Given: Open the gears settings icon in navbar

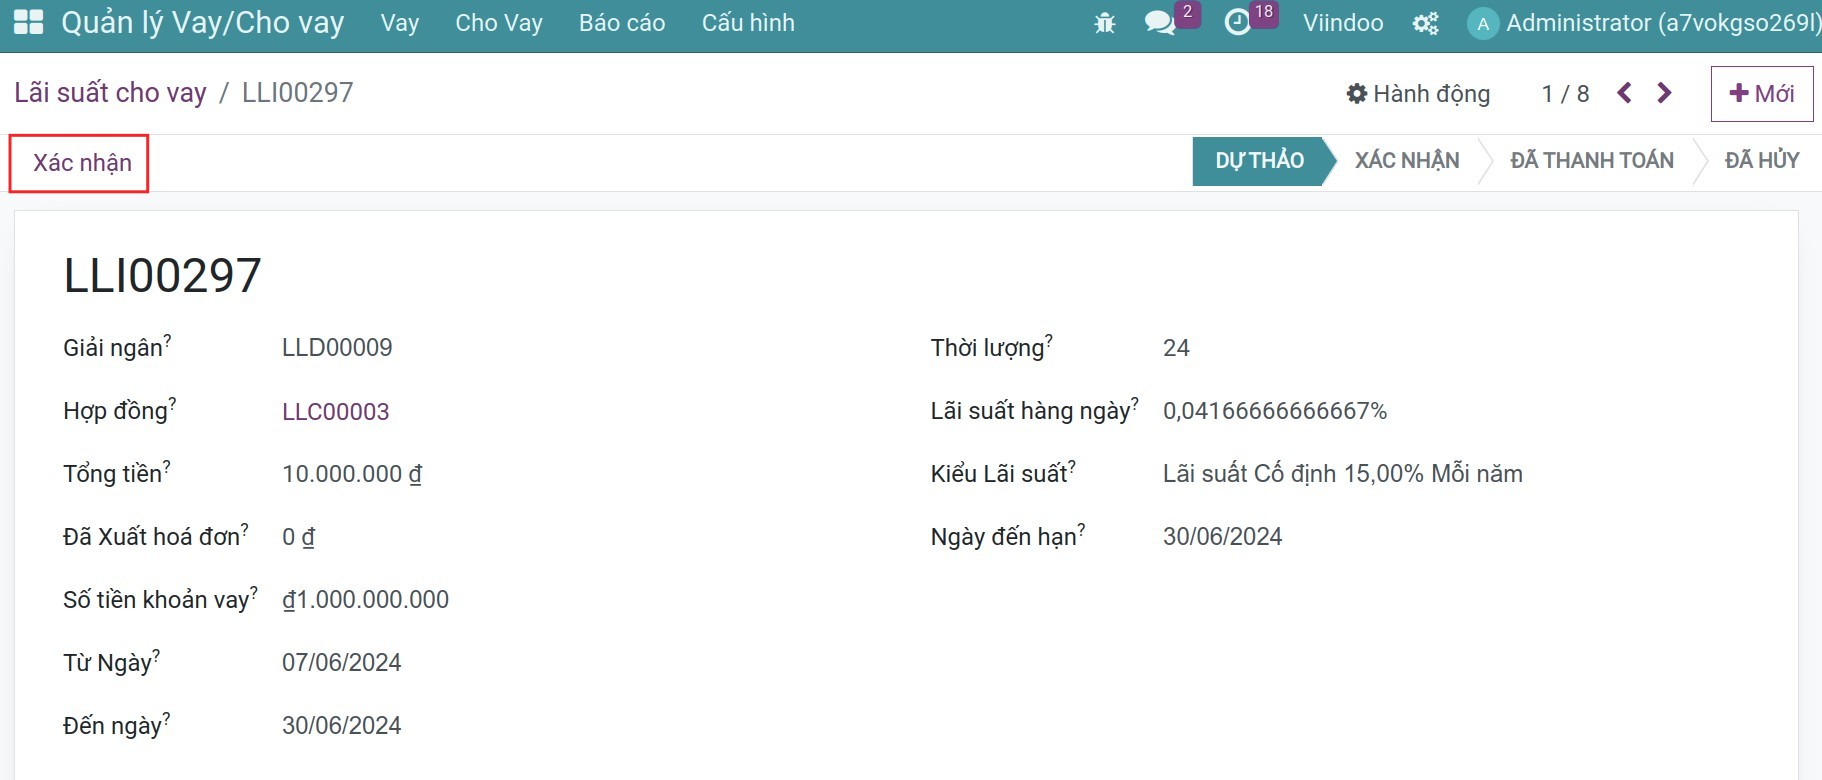Looking at the screenshot, I should pyautogui.click(x=1425, y=23).
